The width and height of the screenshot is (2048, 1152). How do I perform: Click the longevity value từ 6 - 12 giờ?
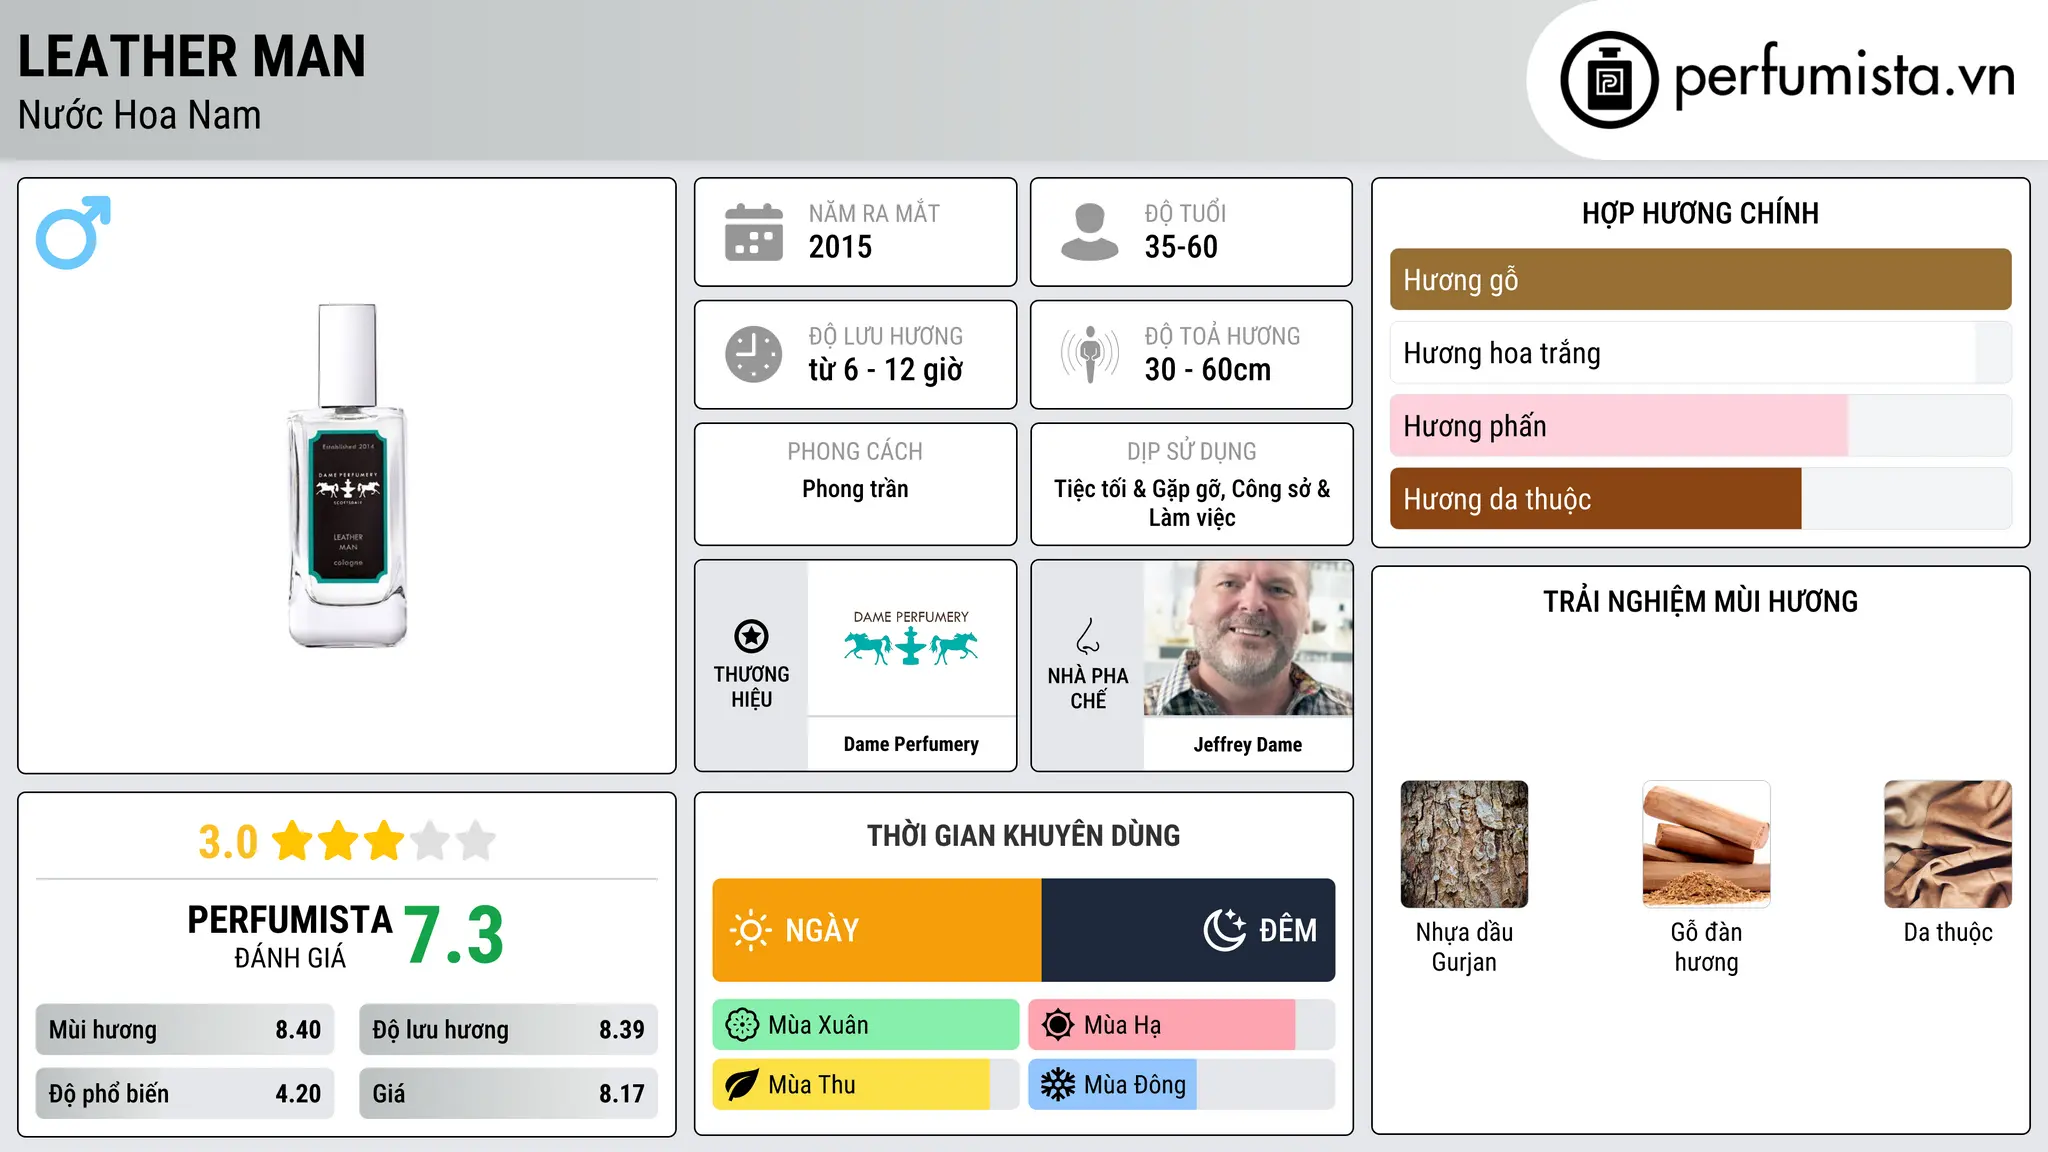(886, 370)
